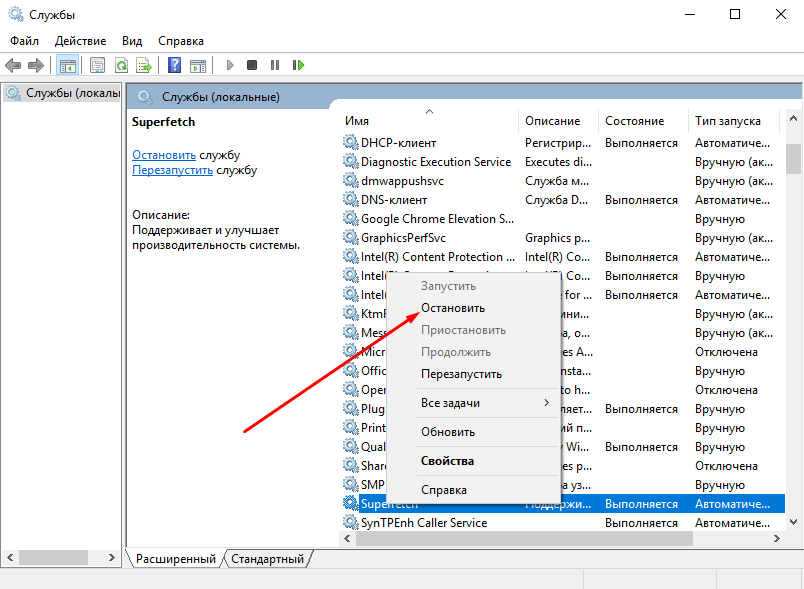Expand Все задачи submenu
Screen dimensions: 804x589
(472, 403)
